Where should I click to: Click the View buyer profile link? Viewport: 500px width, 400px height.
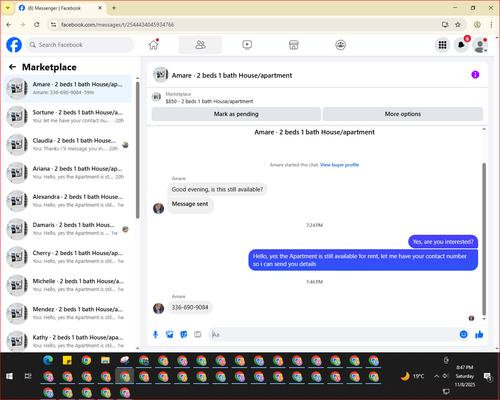click(339, 165)
